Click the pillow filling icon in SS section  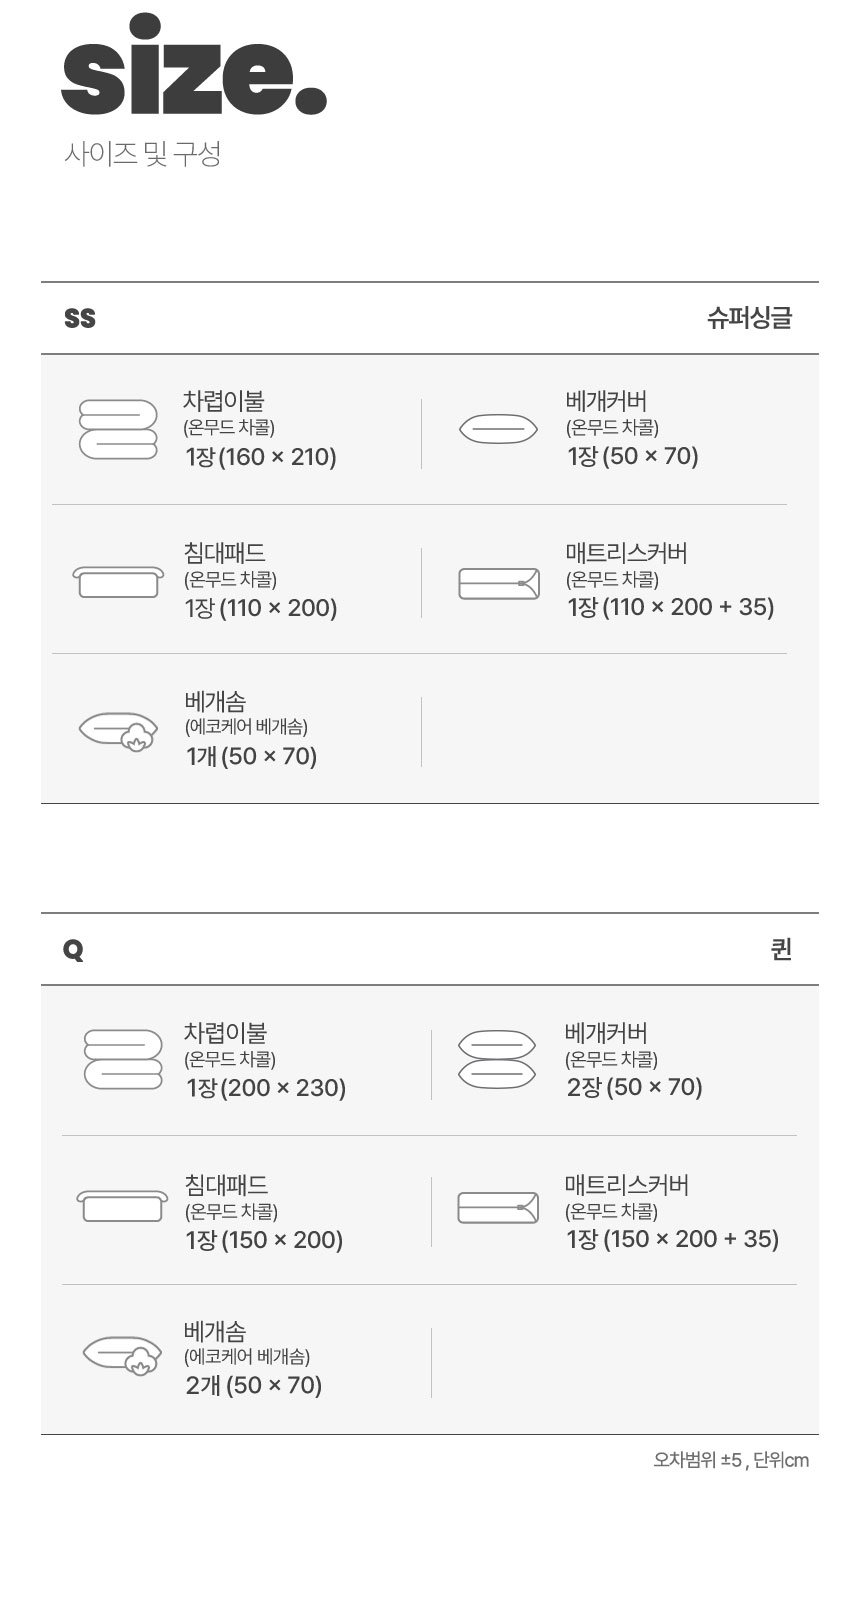[119, 731]
